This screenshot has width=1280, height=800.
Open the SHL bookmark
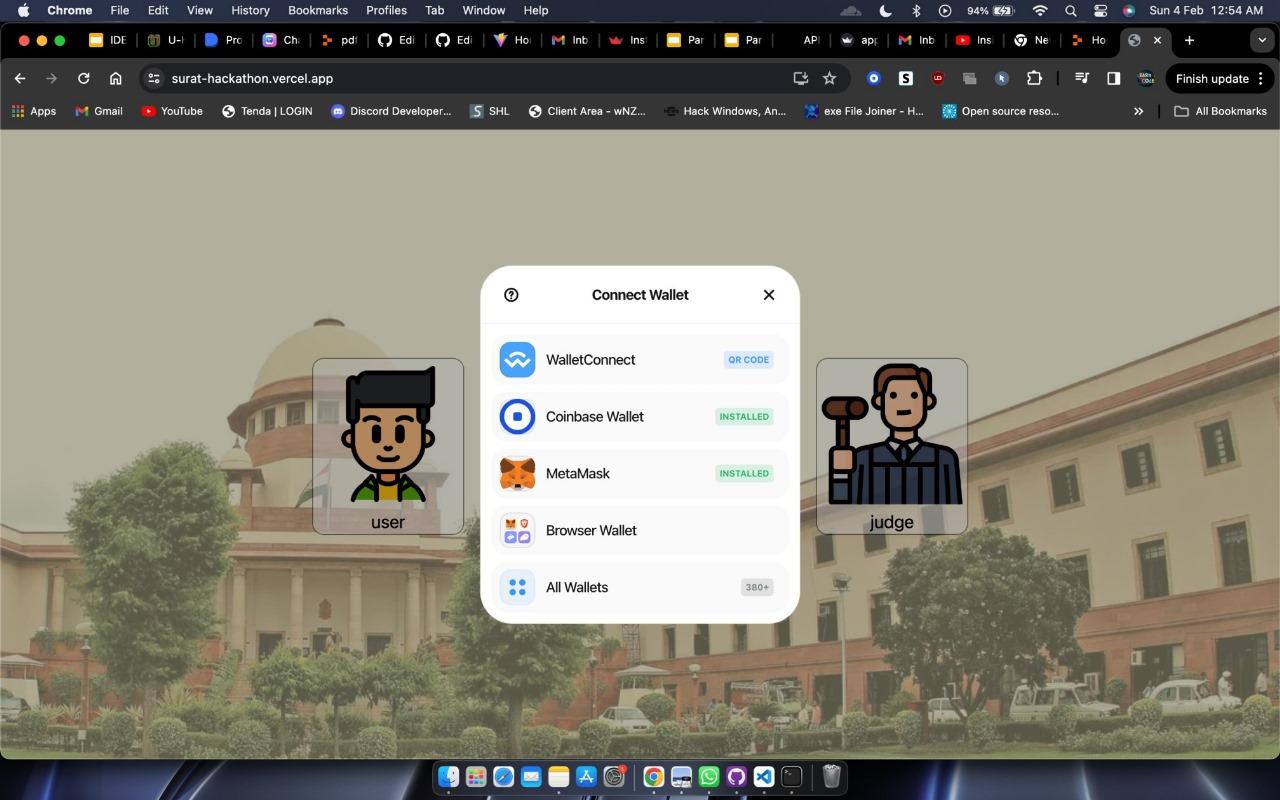(489, 111)
